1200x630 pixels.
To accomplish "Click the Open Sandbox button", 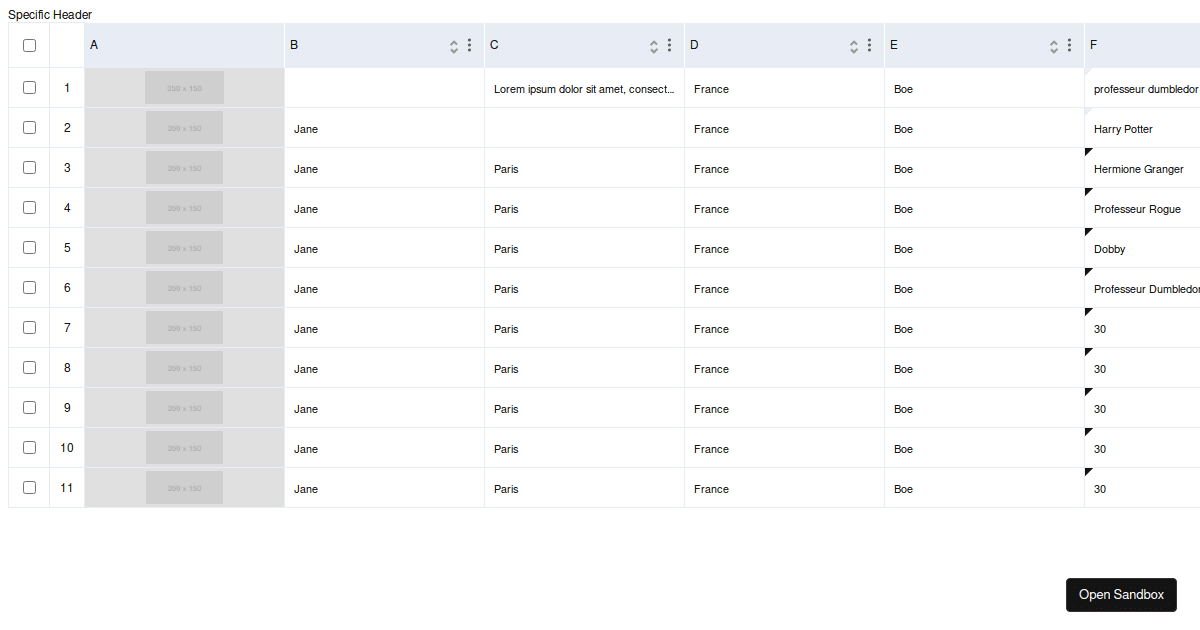I will (1121, 594).
